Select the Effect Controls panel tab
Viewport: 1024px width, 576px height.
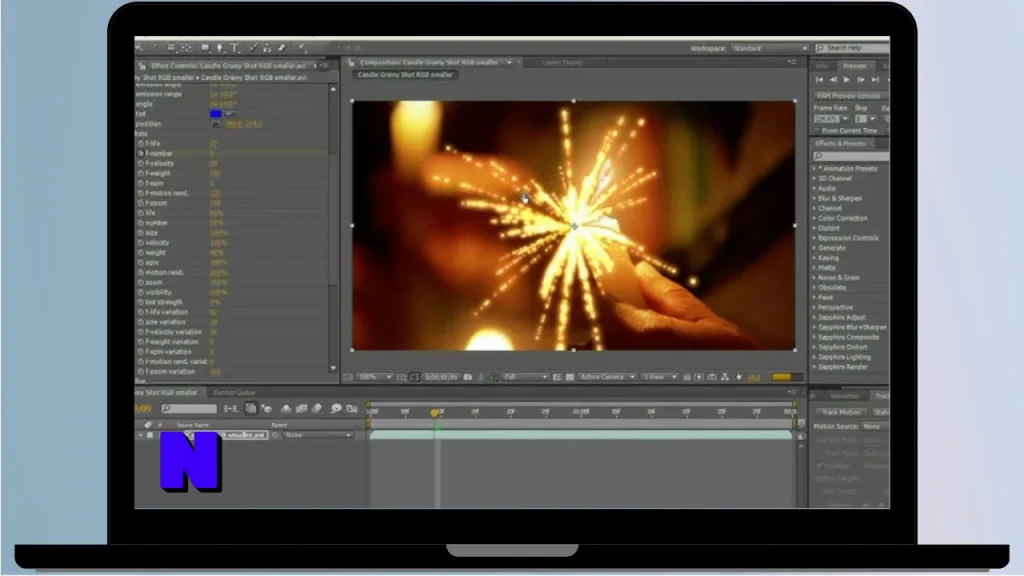point(228,66)
